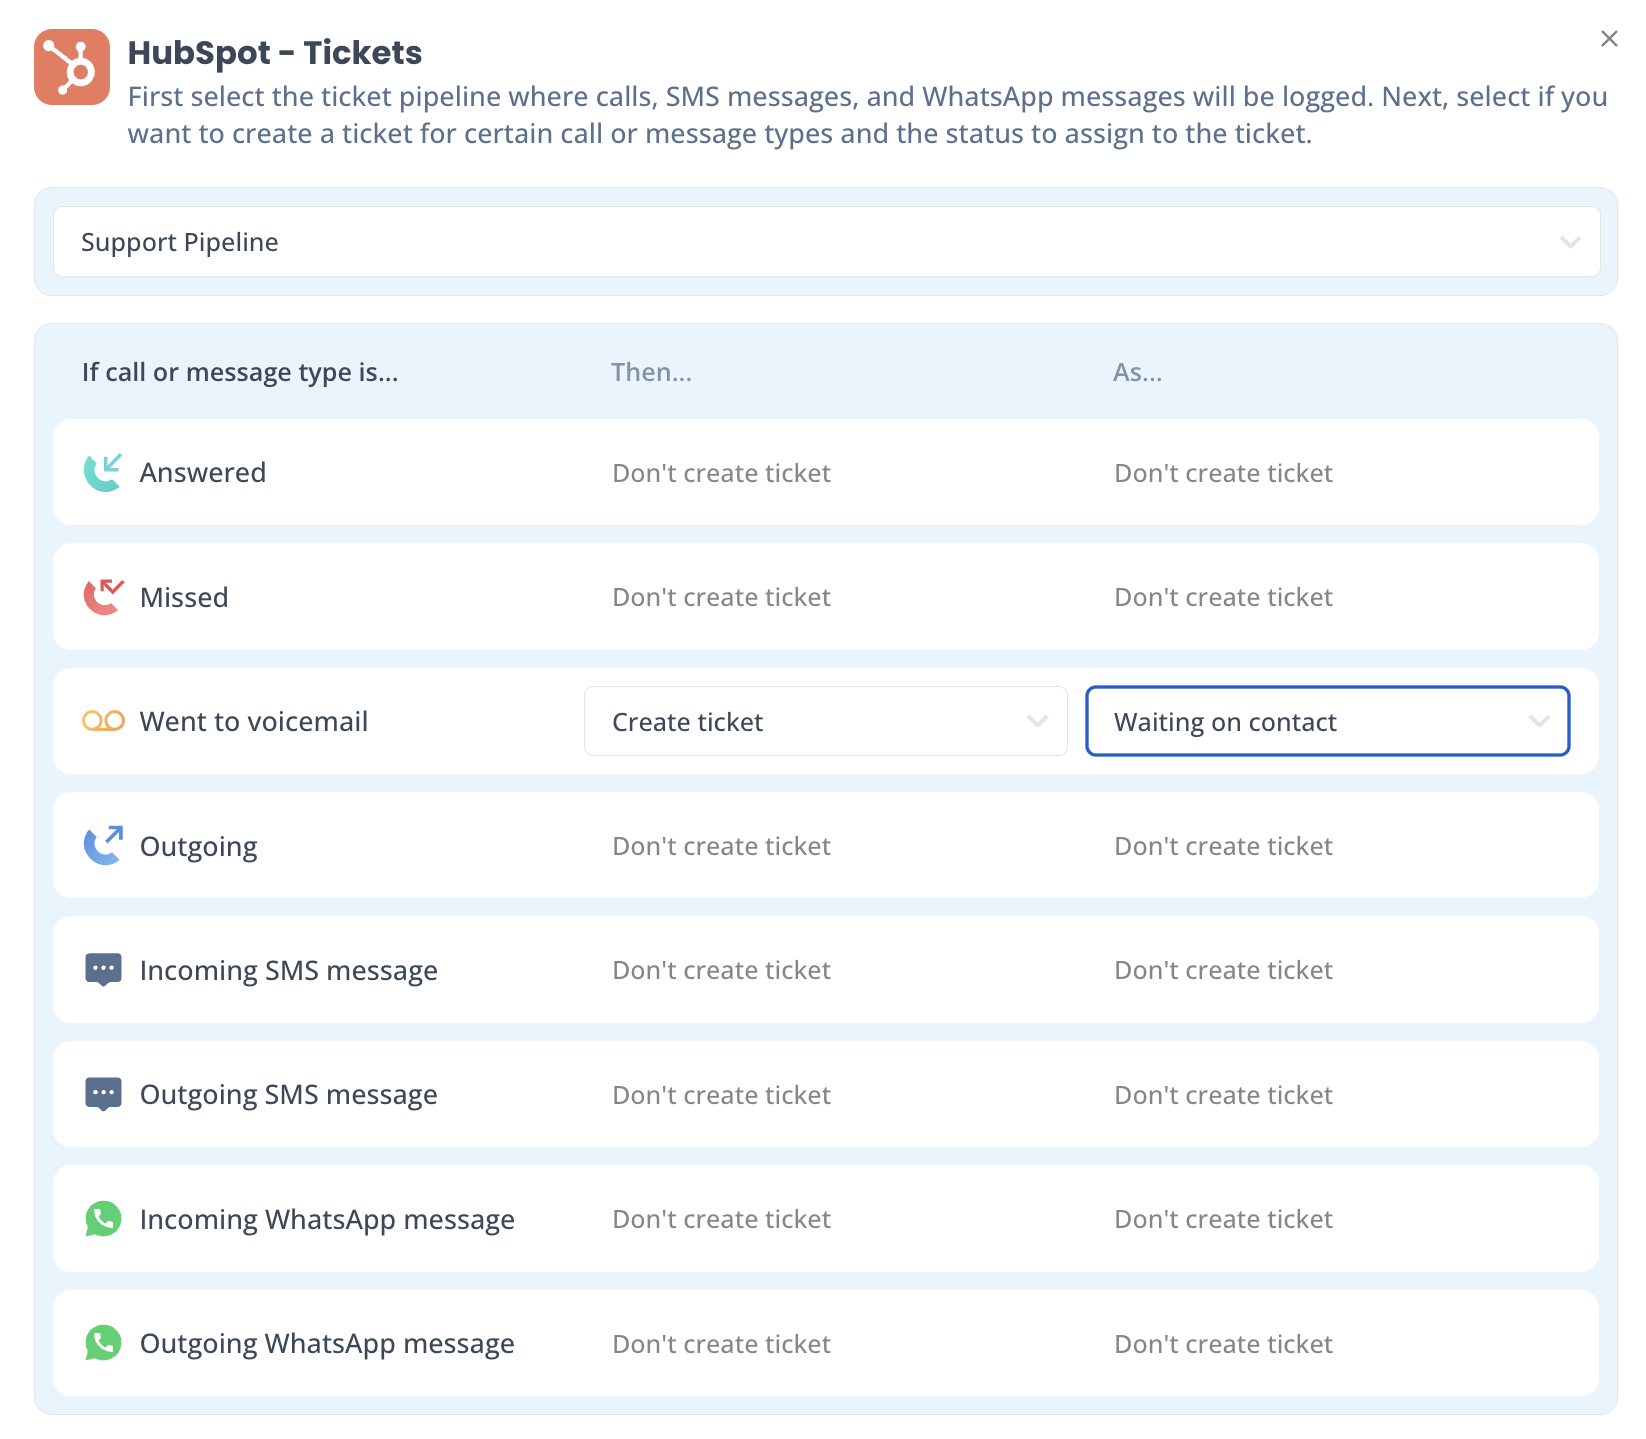This screenshot has height=1439, width=1646.
Task: Select the Answered row's Then option
Action: point(721,473)
